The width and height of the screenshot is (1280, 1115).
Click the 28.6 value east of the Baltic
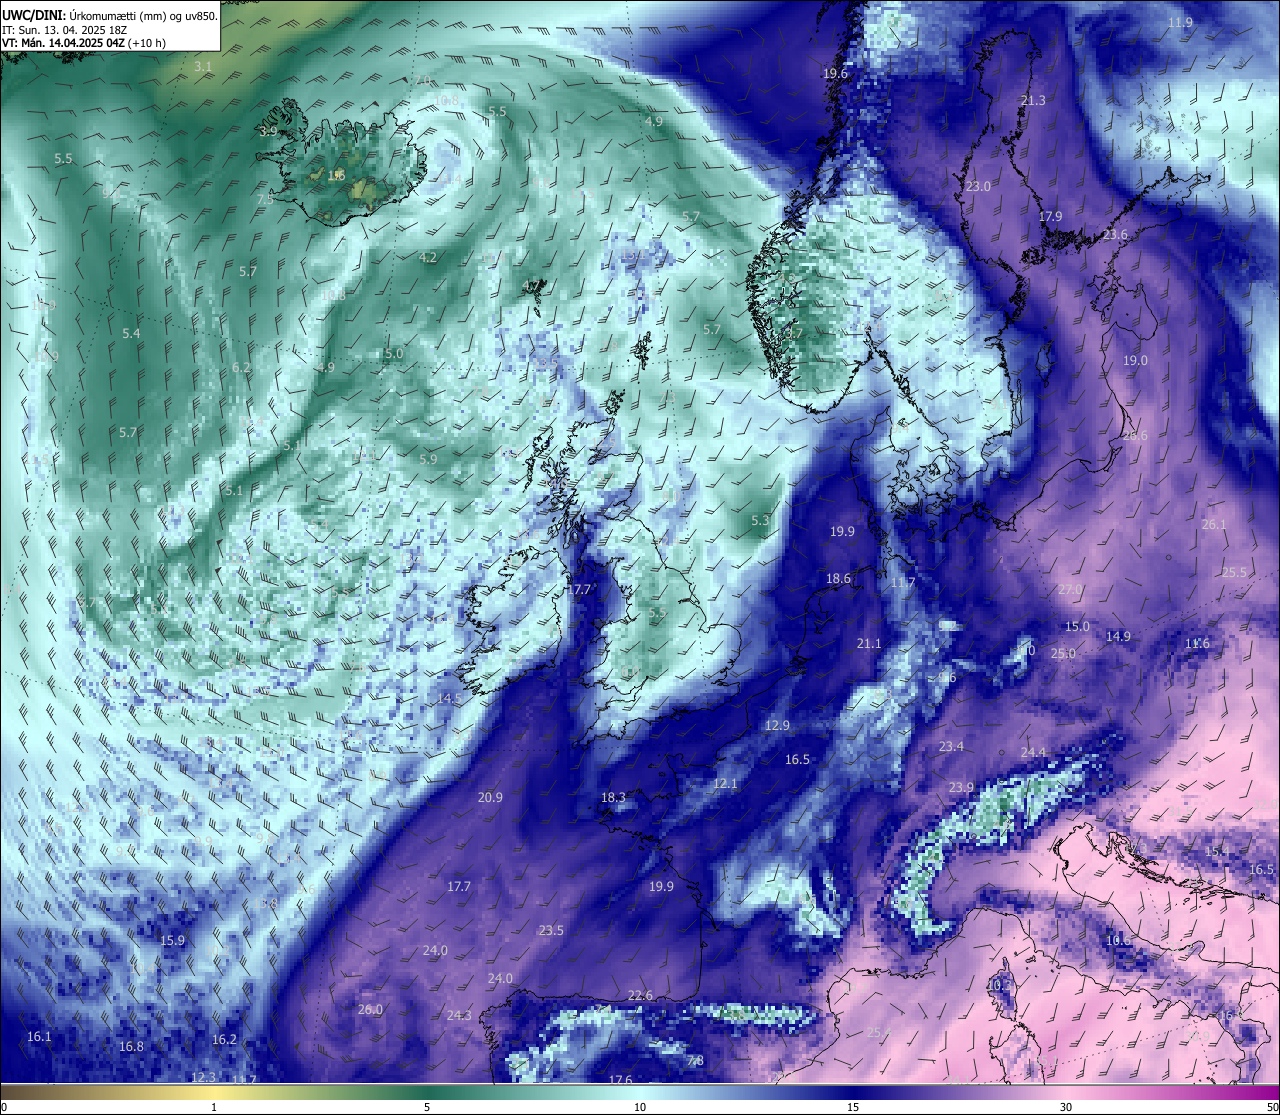(x=1135, y=436)
